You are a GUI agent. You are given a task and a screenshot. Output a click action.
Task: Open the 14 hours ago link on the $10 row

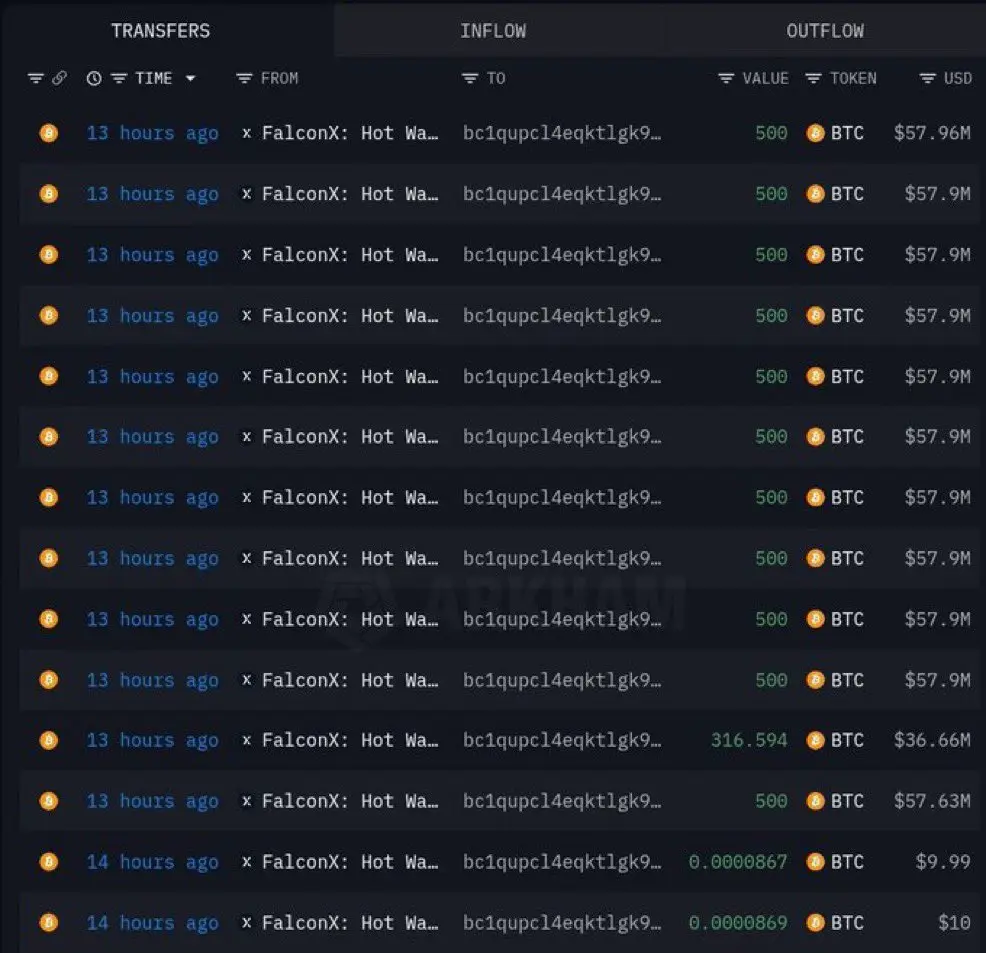coord(152,922)
